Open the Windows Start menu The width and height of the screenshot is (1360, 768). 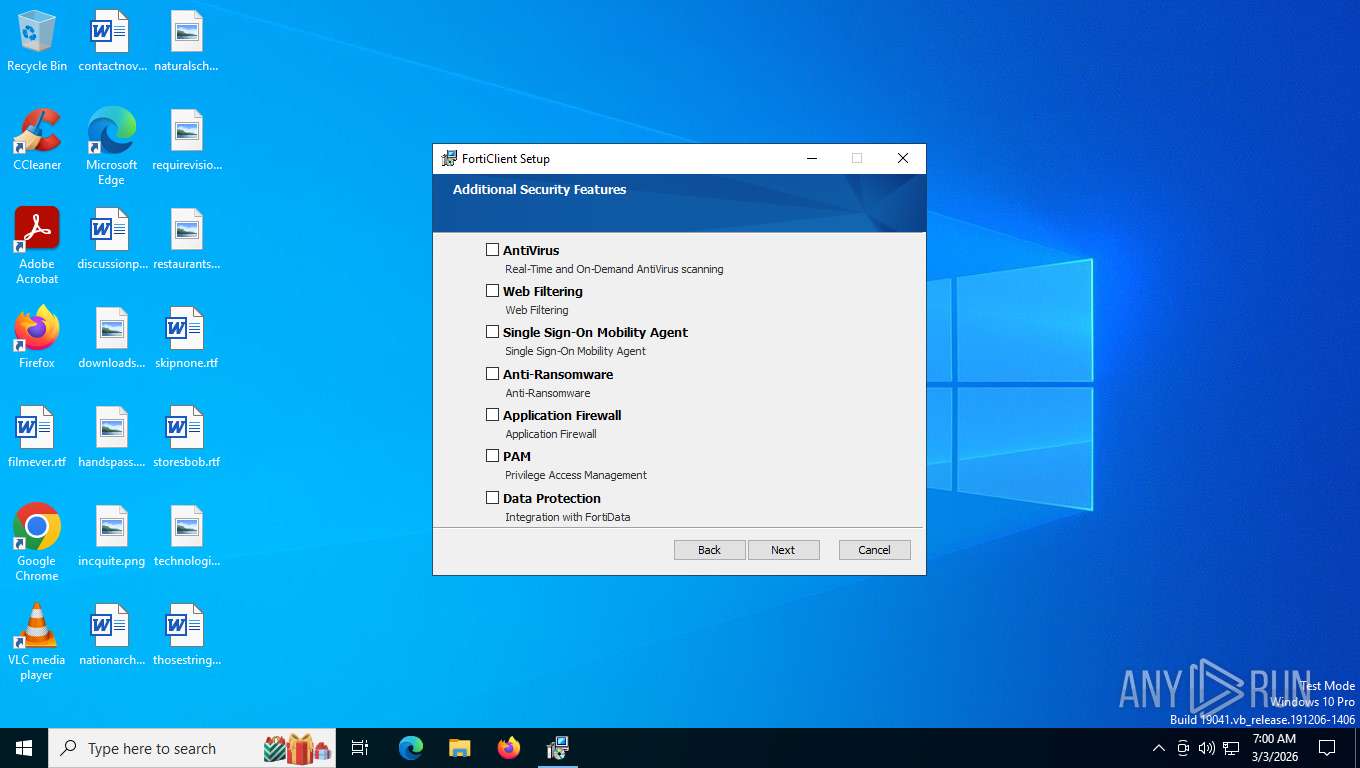[x=24, y=748]
